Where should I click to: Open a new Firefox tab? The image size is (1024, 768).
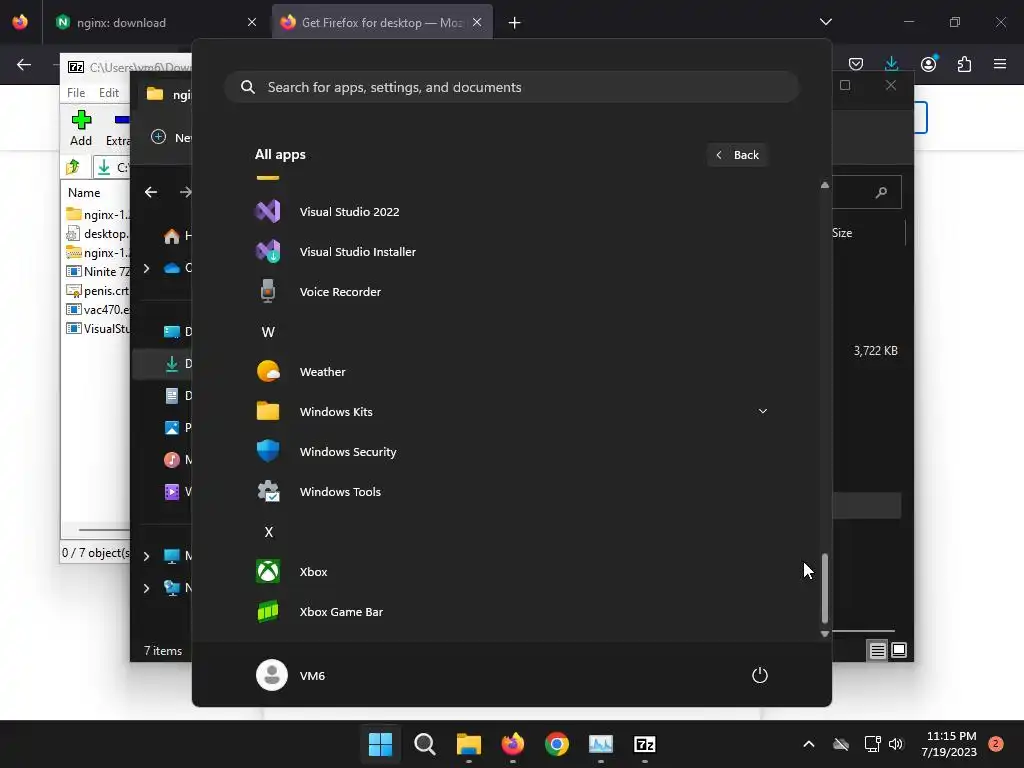point(515,23)
